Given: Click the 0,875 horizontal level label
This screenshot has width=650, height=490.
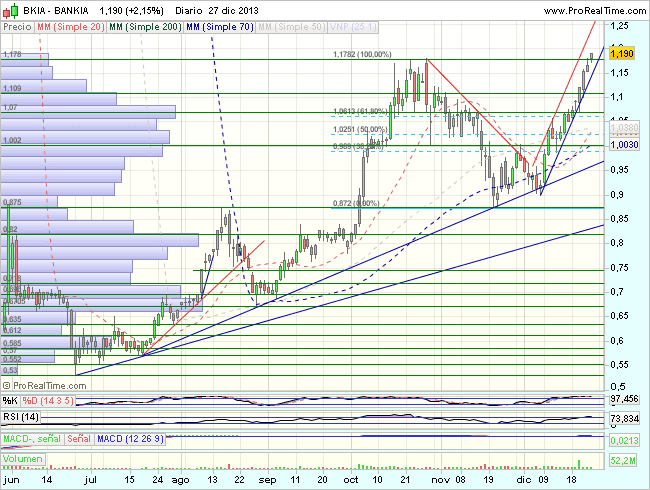Looking at the screenshot, I should pos(12,202).
